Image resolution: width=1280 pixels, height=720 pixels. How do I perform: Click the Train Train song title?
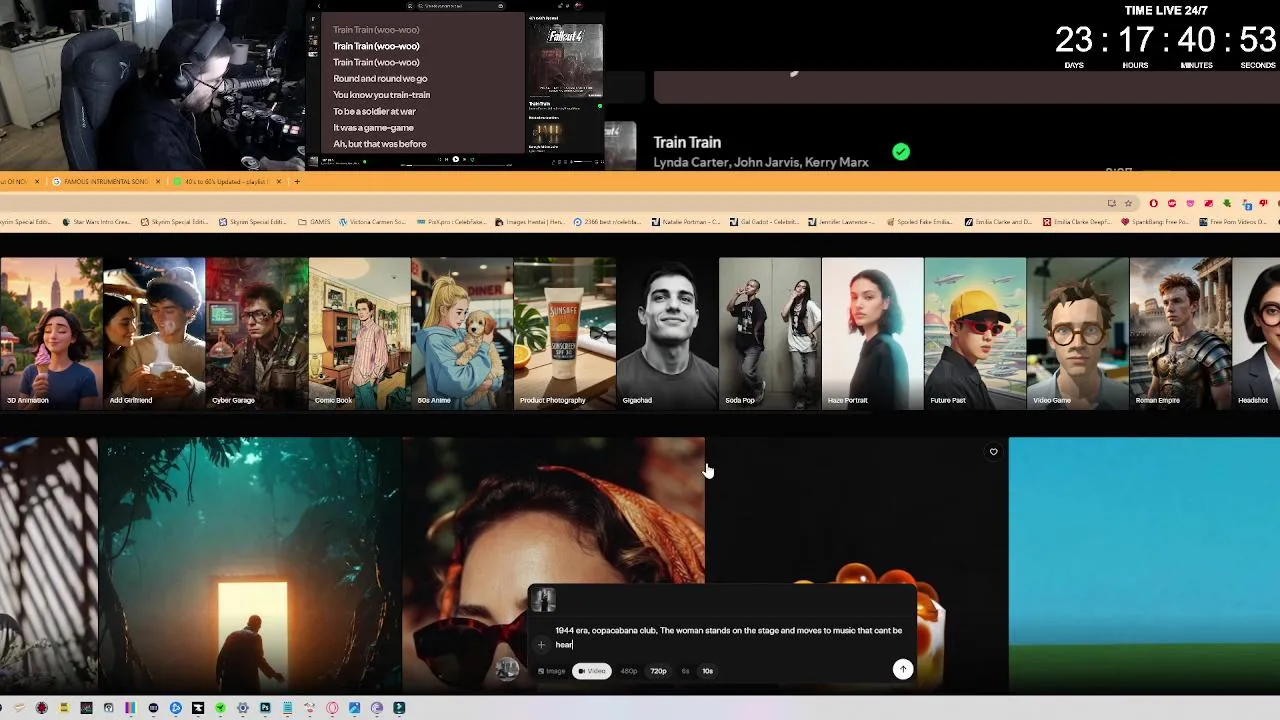tap(687, 143)
